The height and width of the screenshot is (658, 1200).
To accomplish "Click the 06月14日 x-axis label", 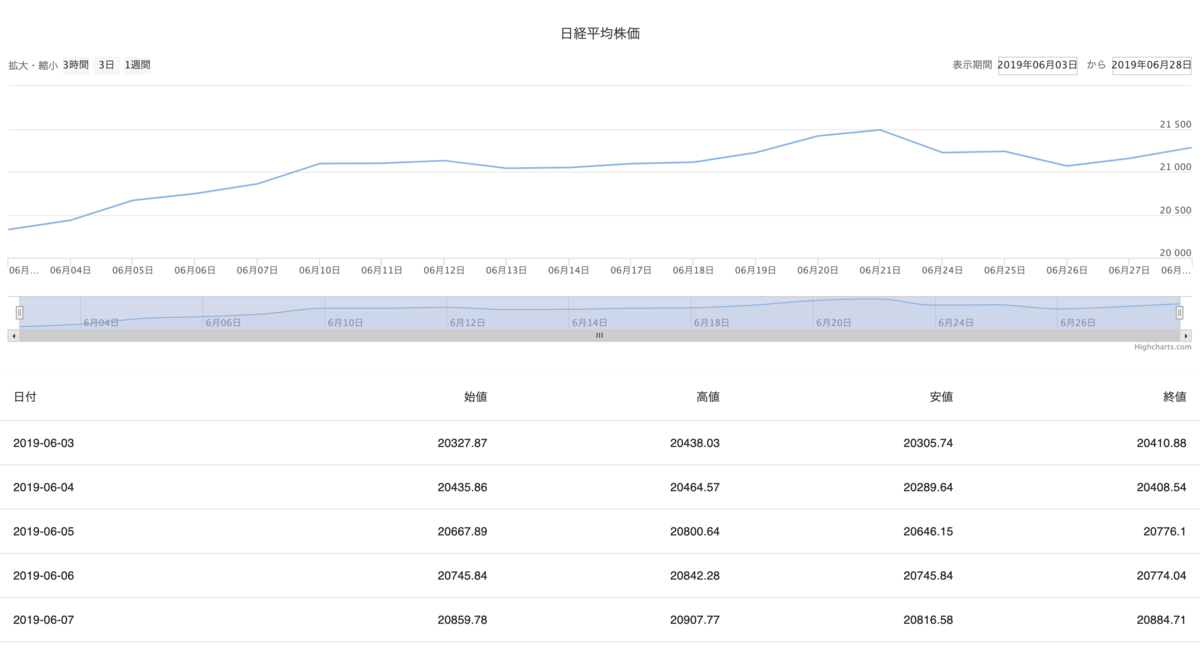I will 569,270.
